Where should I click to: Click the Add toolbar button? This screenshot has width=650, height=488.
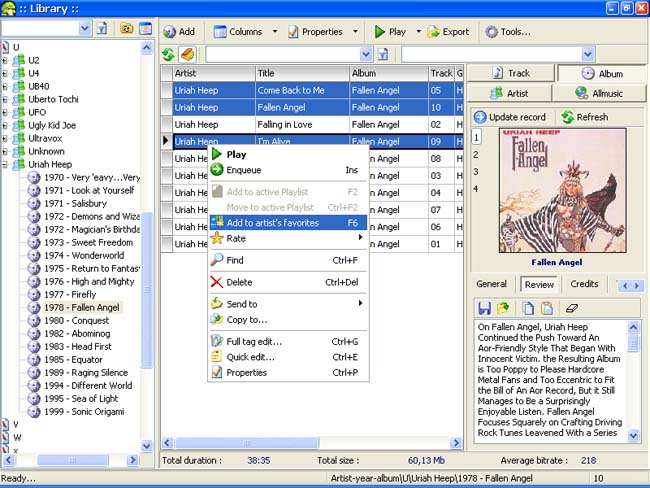tap(179, 31)
